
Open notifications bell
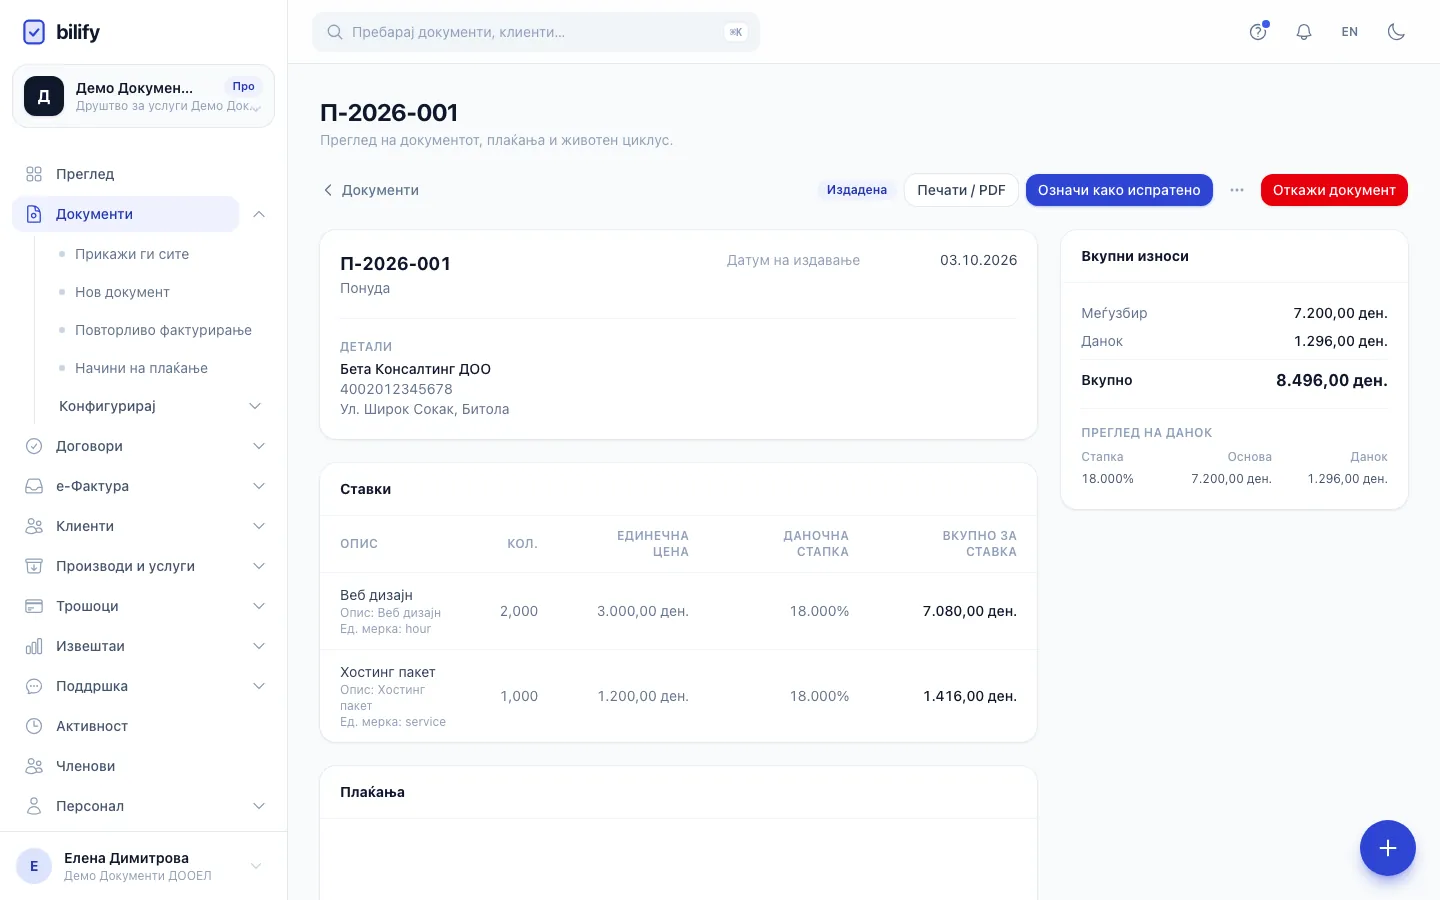(1304, 32)
